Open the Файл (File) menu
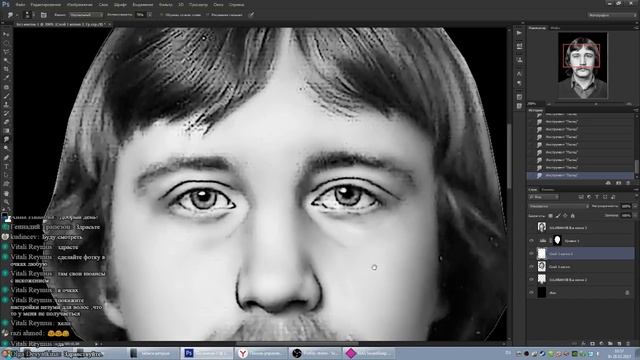Image resolution: width=640 pixels, height=360 pixels. [20, 4]
